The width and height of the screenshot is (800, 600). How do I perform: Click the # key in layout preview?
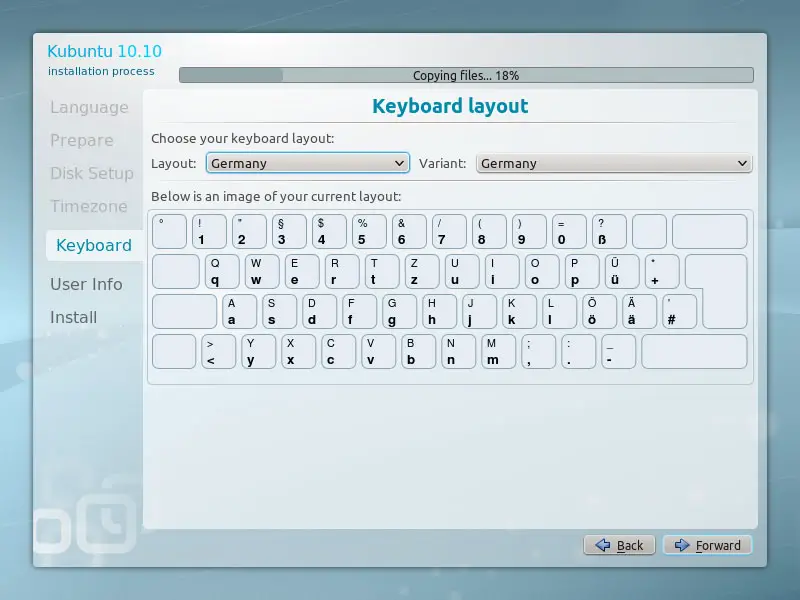(679, 311)
